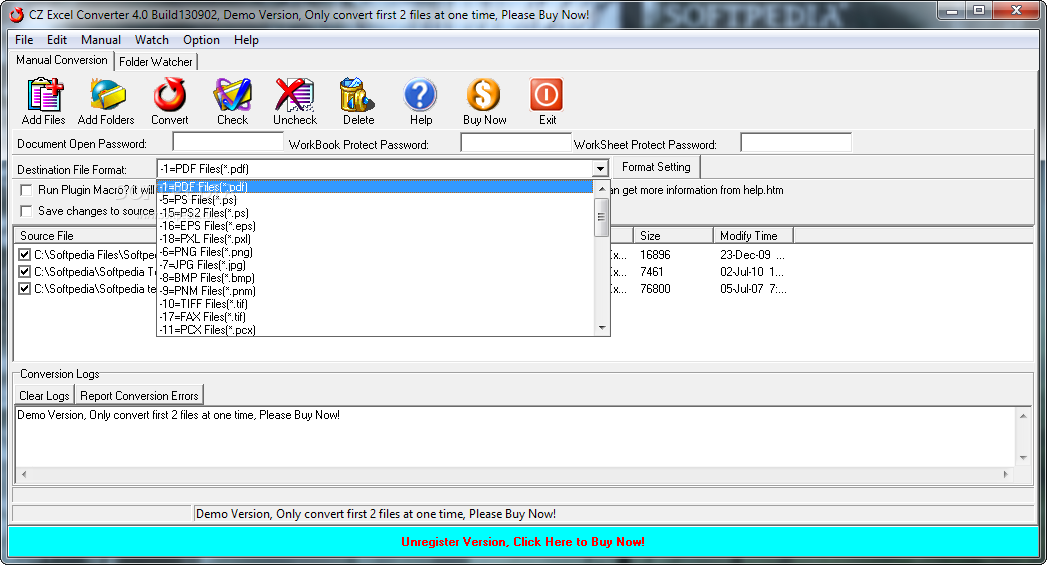Click the format list scroll up arrow
The image size is (1047, 565).
(x=602, y=189)
